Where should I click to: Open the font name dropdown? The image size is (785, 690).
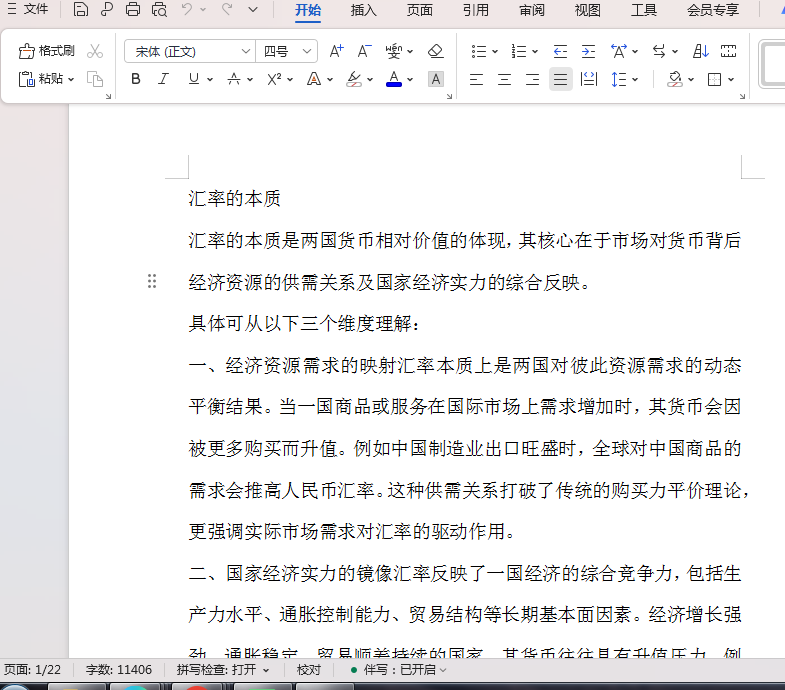pos(245,51)
